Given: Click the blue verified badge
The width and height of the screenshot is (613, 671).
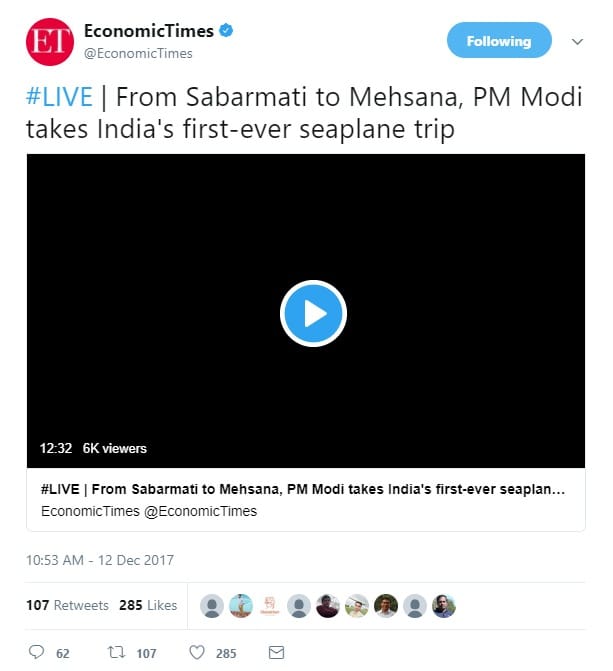Looking at the screenshot, I should (227, 32).
